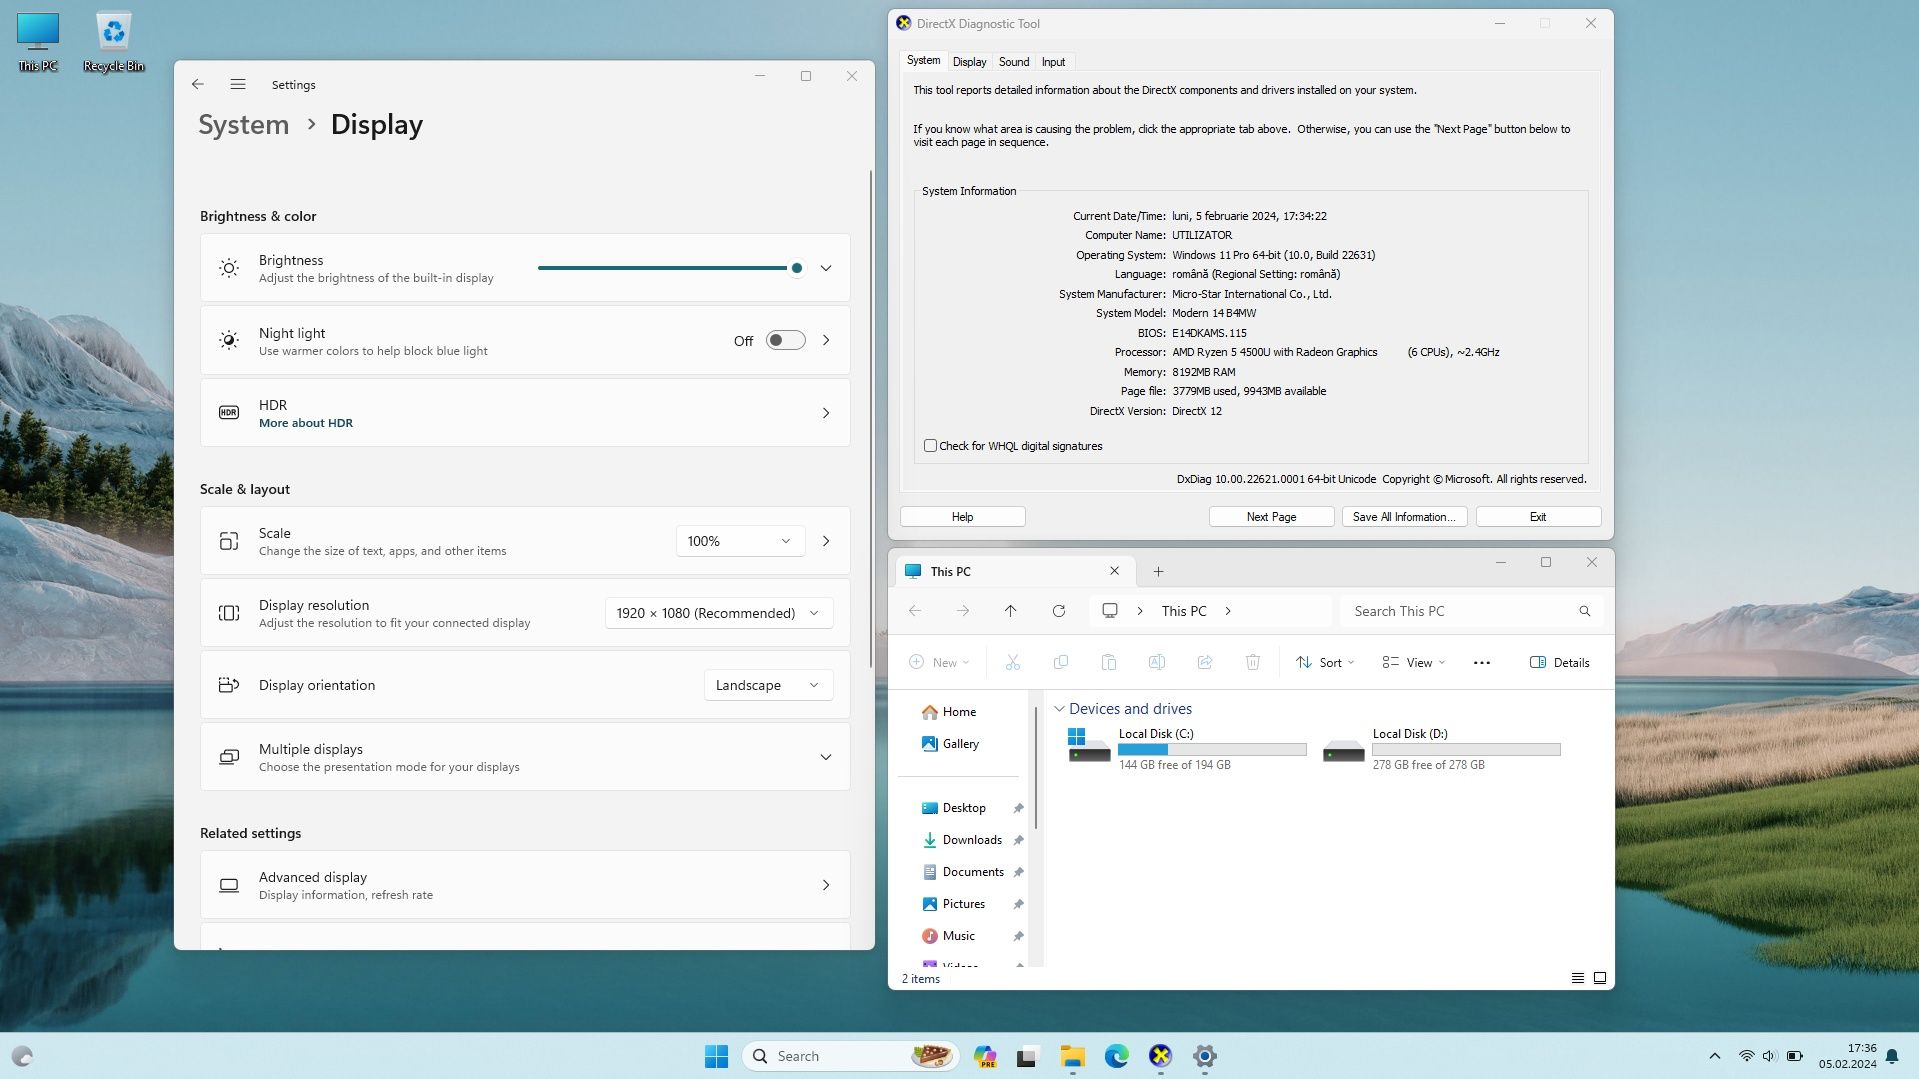Screen dimensions: 1919x1079
Task: Toggle Details pane in File Explorer
Action: coord(1559,662)
